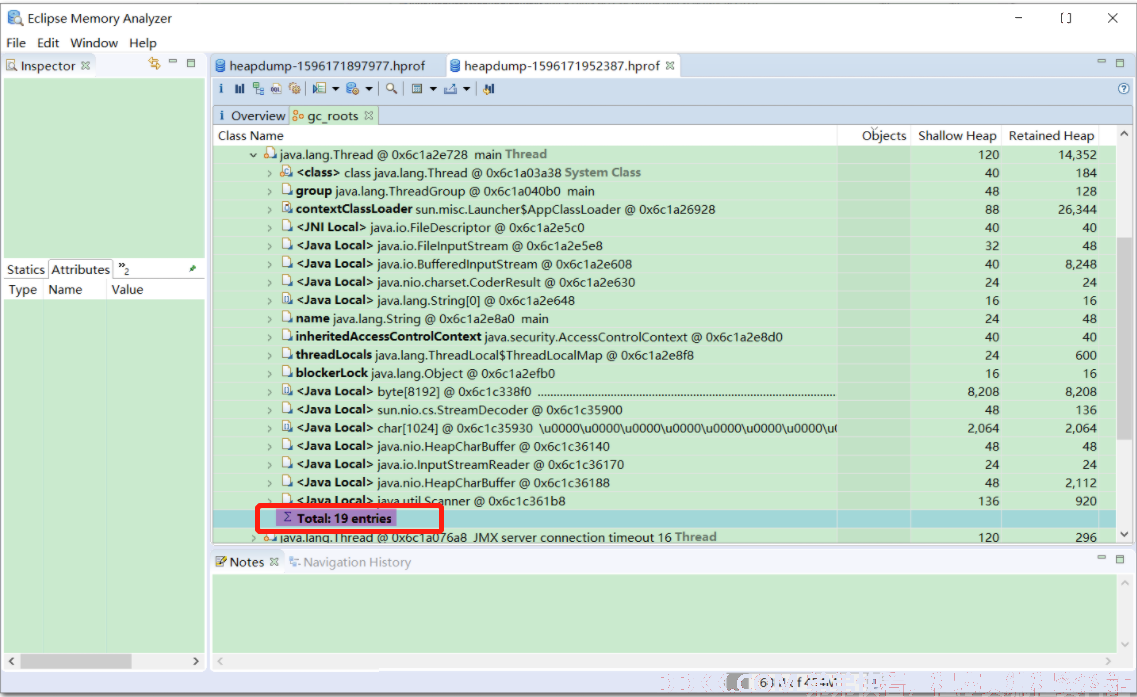1137x697 pixels.
Task: Show hidden Inspector tabs overflow chevron
Action: (124, 268)
